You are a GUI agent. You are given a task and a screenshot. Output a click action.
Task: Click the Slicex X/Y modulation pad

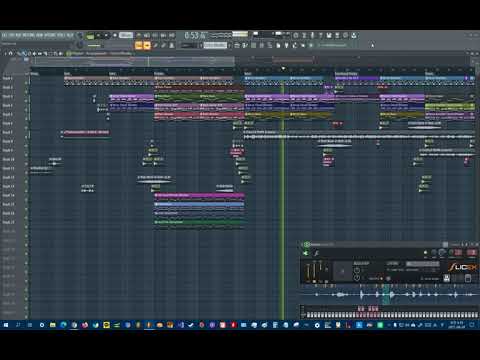pyautogui.click(x=343, y=272)
